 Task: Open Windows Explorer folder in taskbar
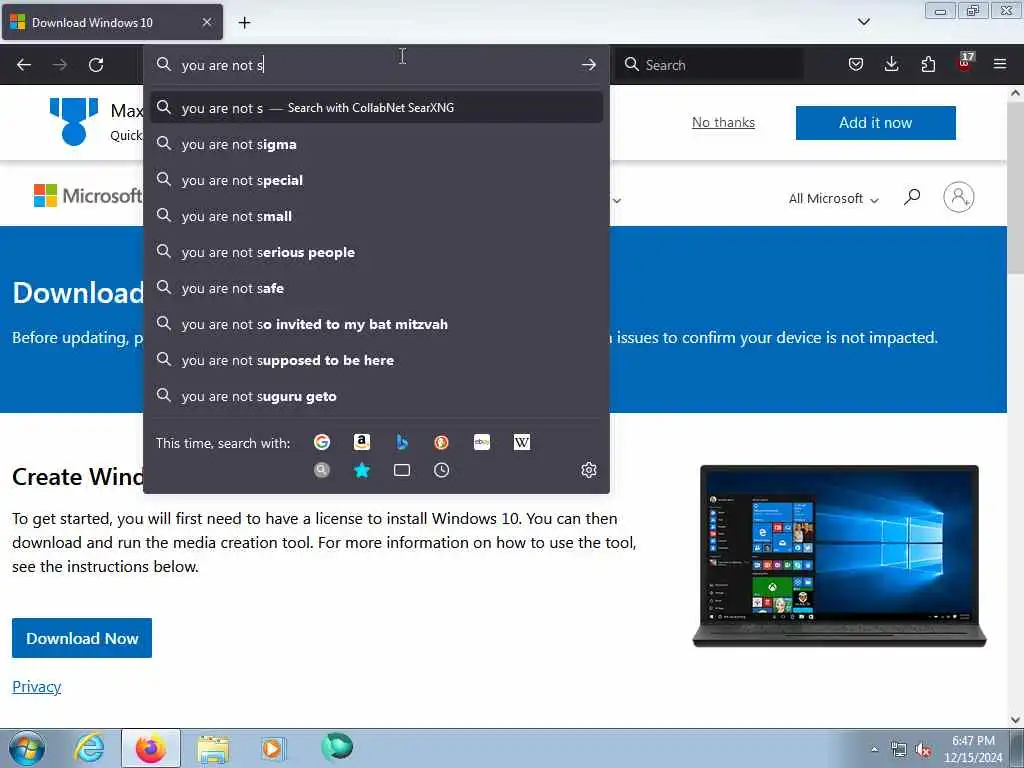[213, 748]
